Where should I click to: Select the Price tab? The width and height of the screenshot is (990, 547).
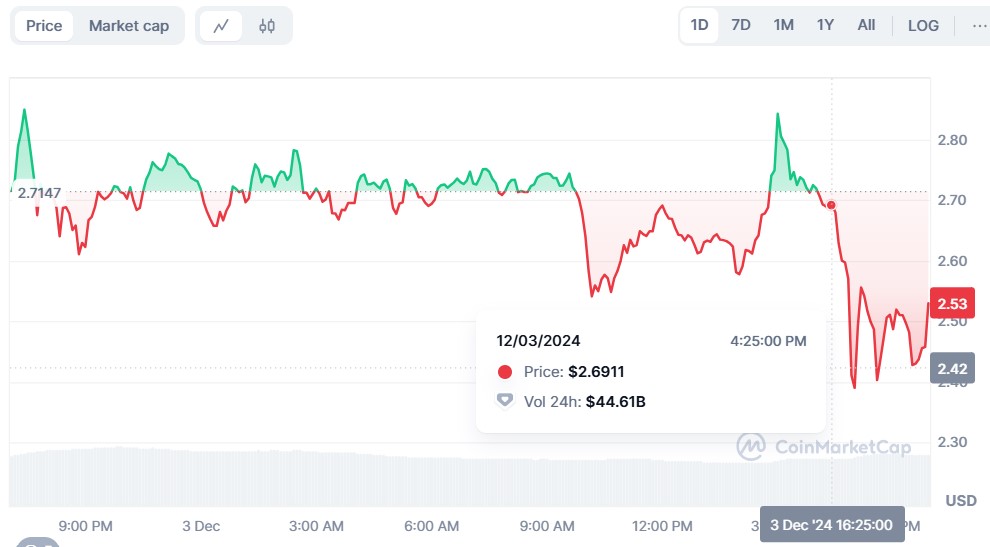pyautogui.click(x=44, y=26)
